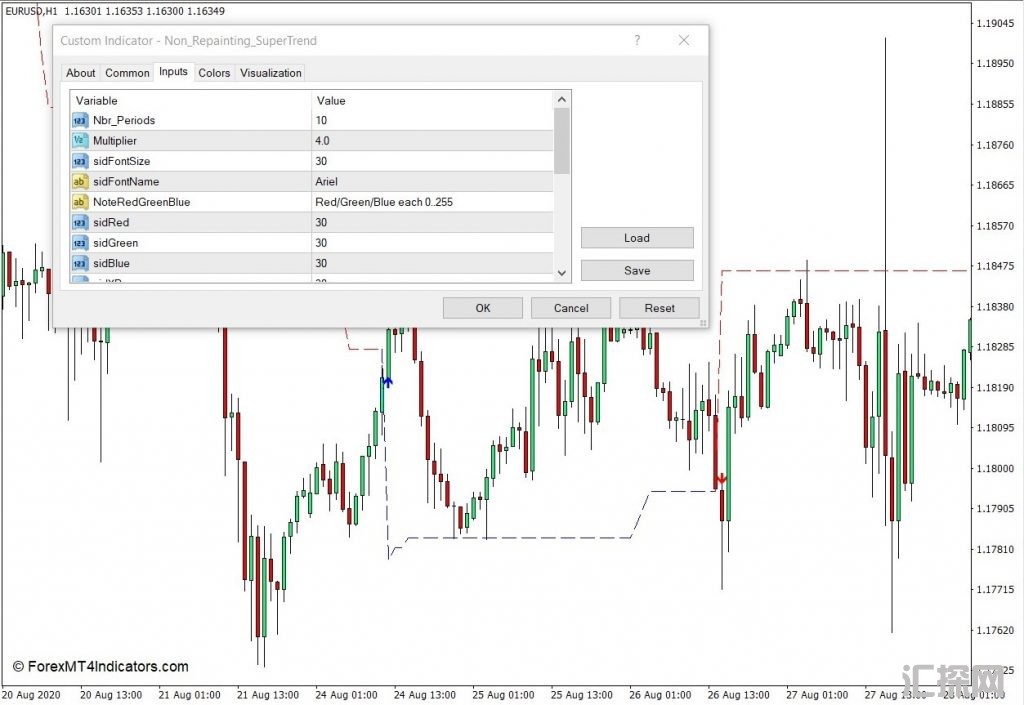
Task: Switch to the About tab
Action: [x=81, y=73]
